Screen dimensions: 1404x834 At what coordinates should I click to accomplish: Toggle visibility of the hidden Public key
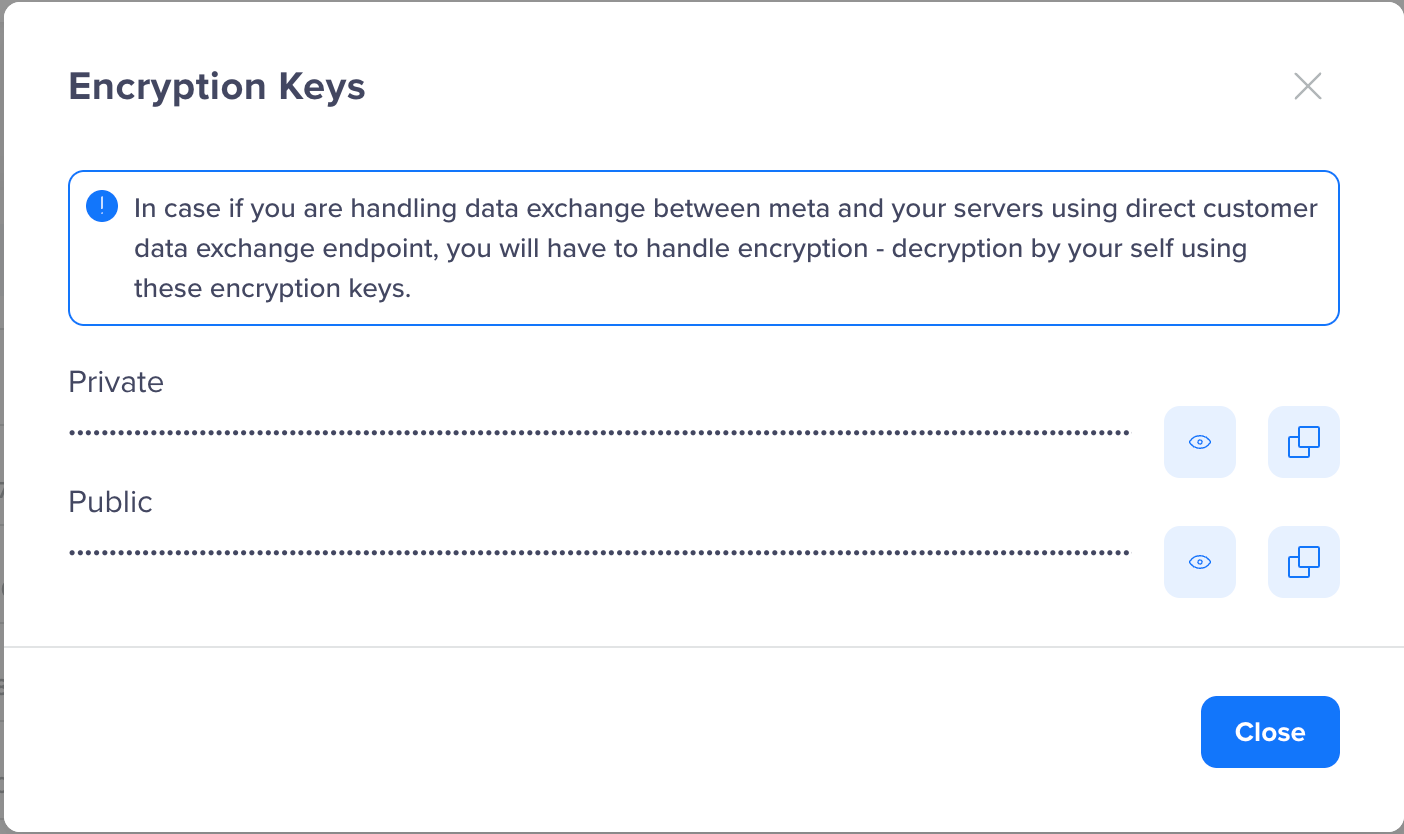(1199, 561)
